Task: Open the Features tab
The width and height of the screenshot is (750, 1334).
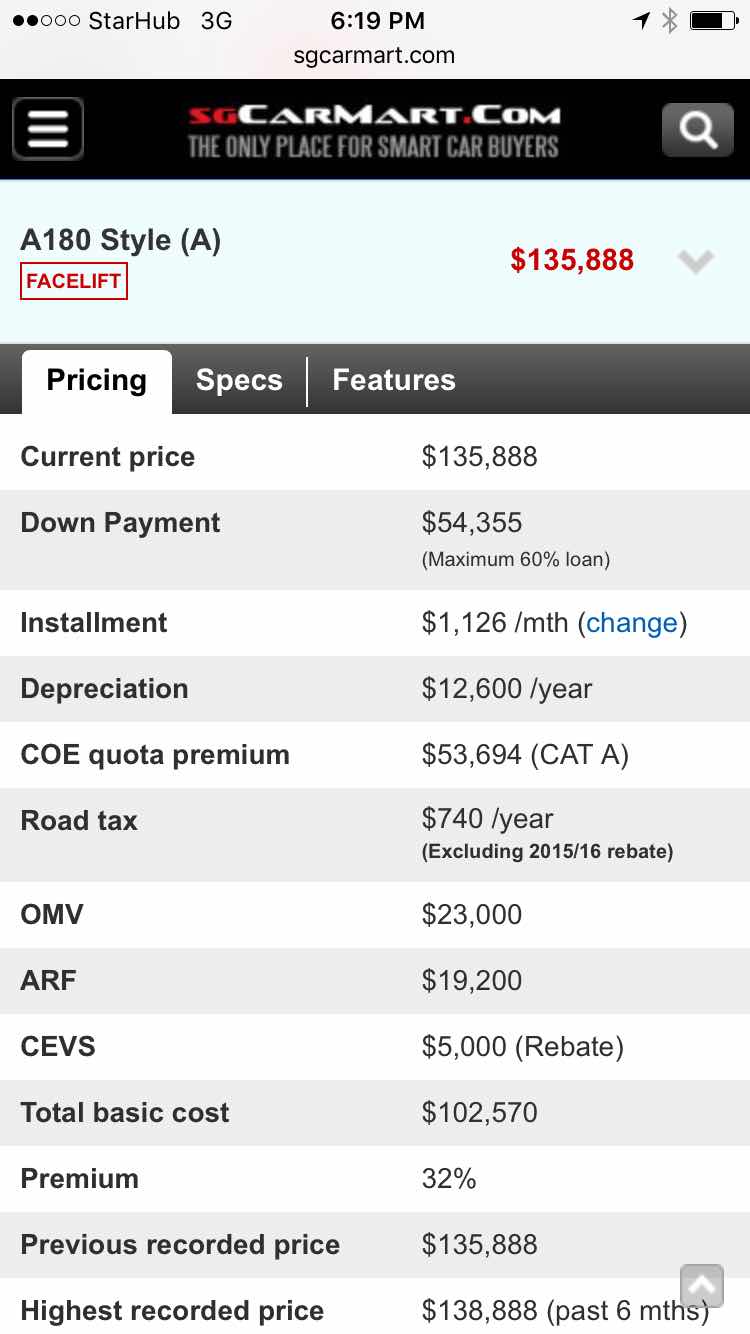Action: click(394, 381)
